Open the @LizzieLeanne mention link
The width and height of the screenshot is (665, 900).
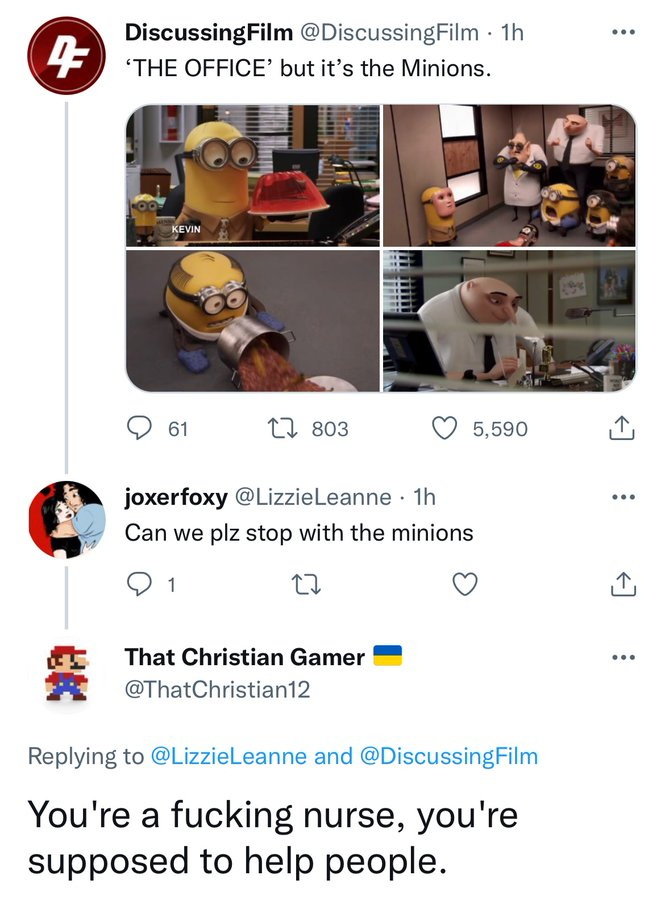[228, 756]
